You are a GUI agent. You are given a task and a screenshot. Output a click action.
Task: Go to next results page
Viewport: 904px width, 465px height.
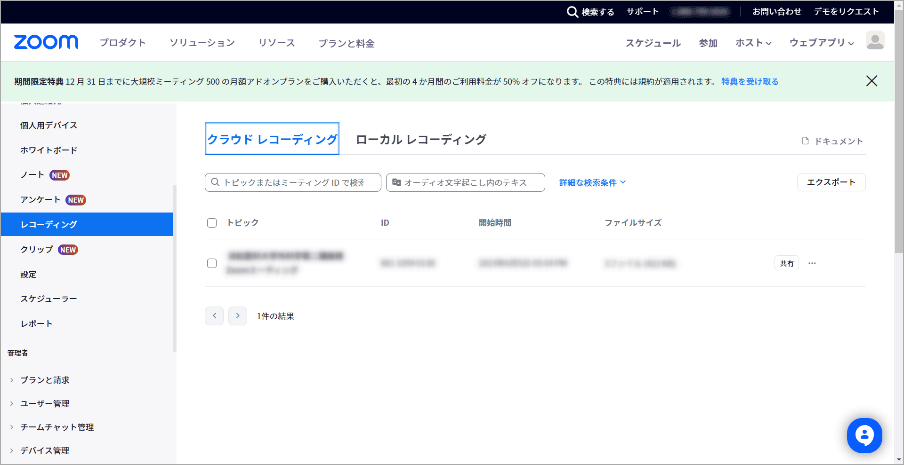click(x=238, y=316)
